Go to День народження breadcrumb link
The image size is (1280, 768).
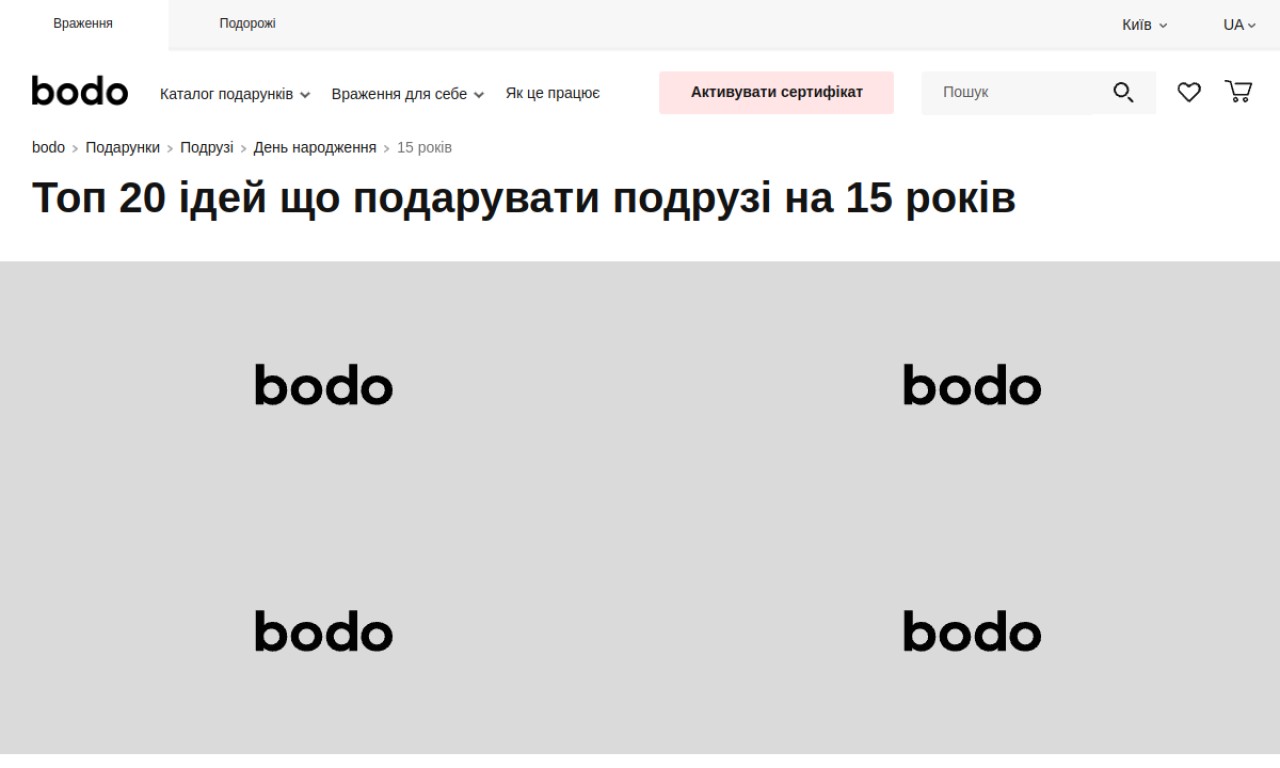click(315, 148)
